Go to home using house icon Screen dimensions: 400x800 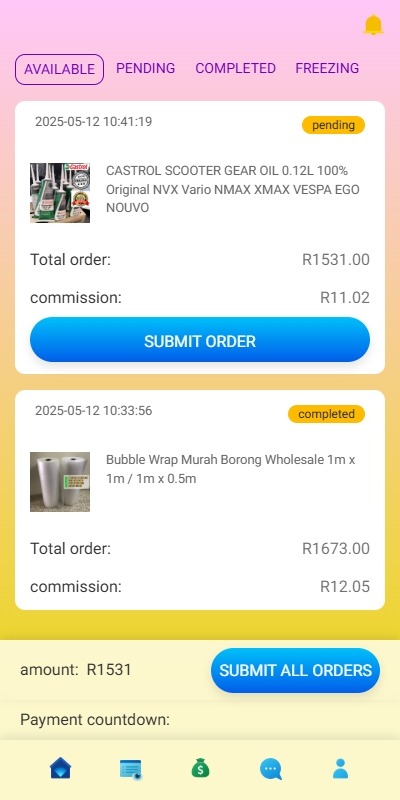click(61, 768)
